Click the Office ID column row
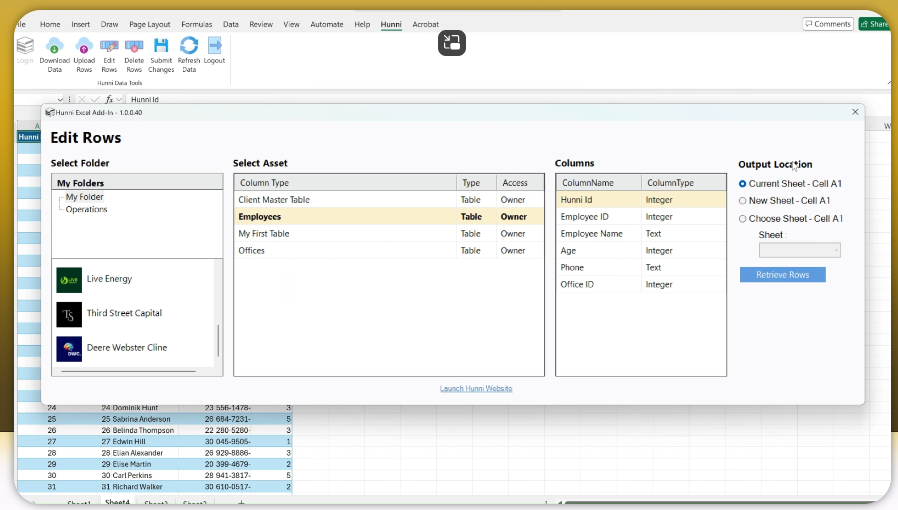 (641, 284)
